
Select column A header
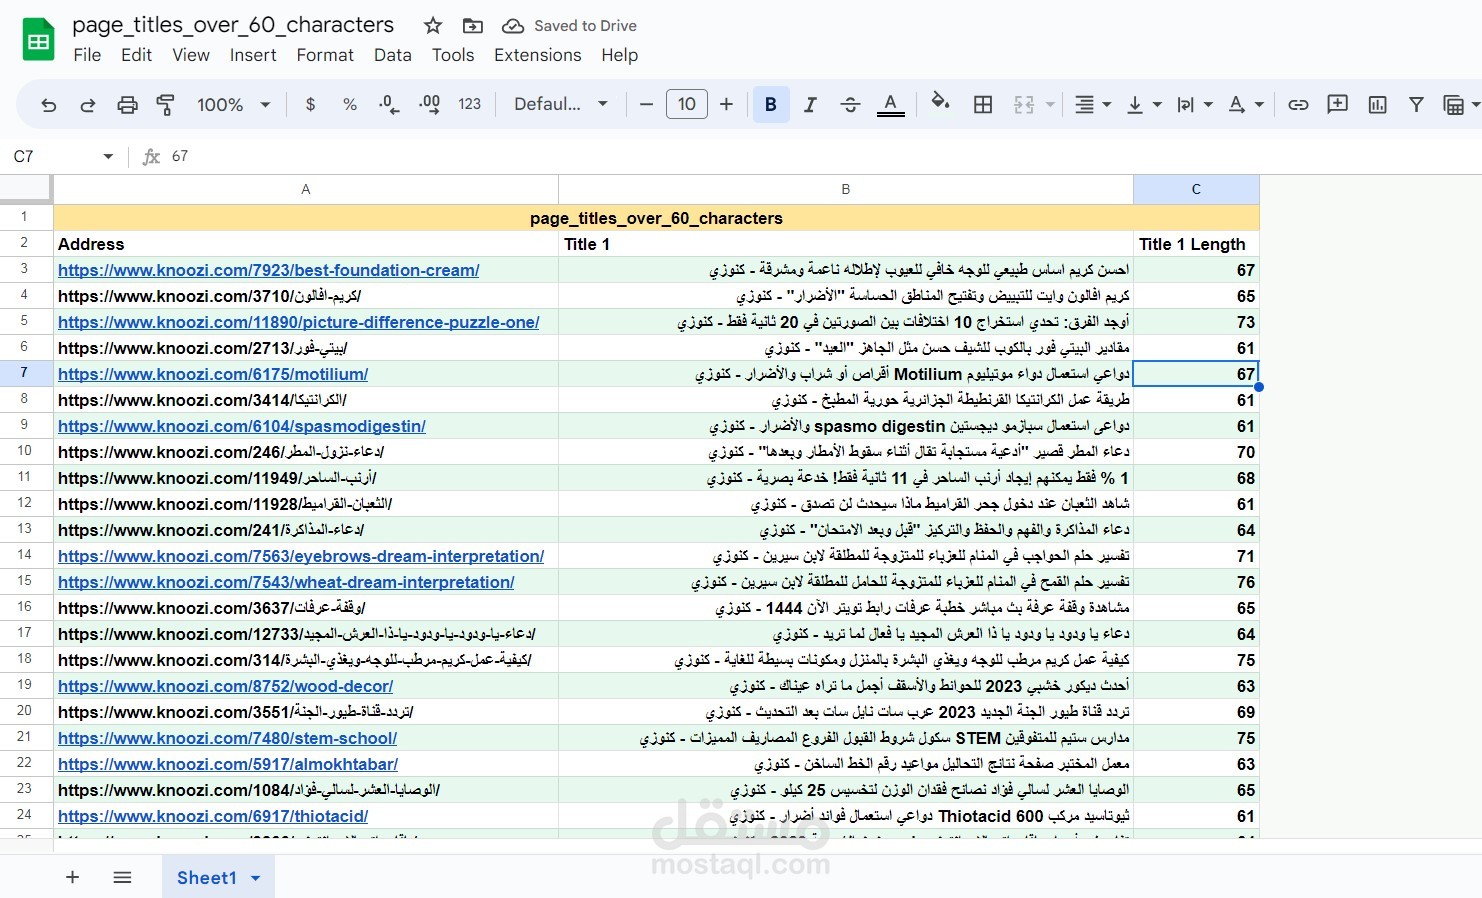[x=306, y=189]
